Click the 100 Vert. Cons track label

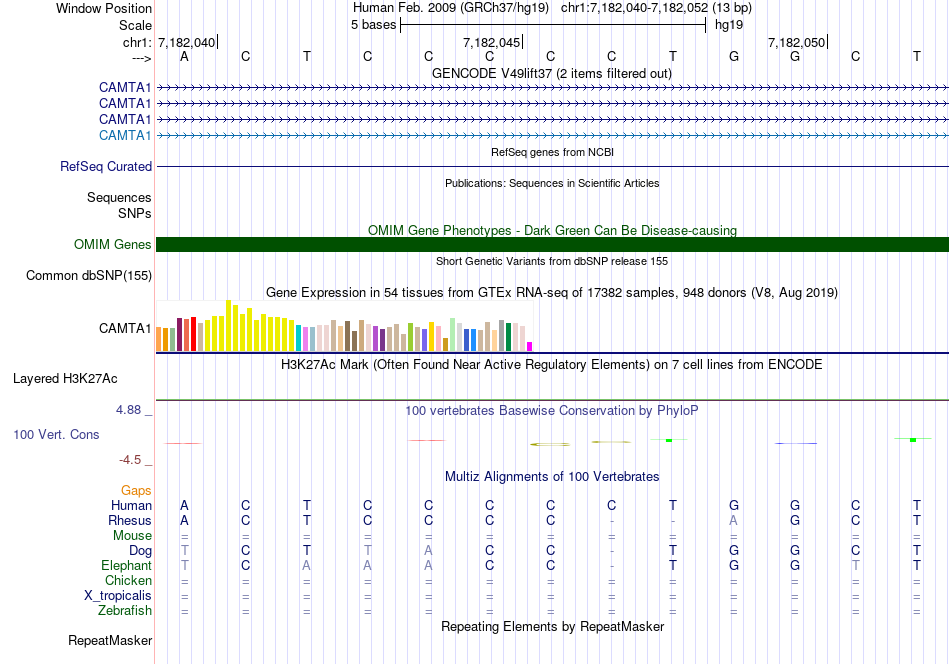(x=56, y=434)
